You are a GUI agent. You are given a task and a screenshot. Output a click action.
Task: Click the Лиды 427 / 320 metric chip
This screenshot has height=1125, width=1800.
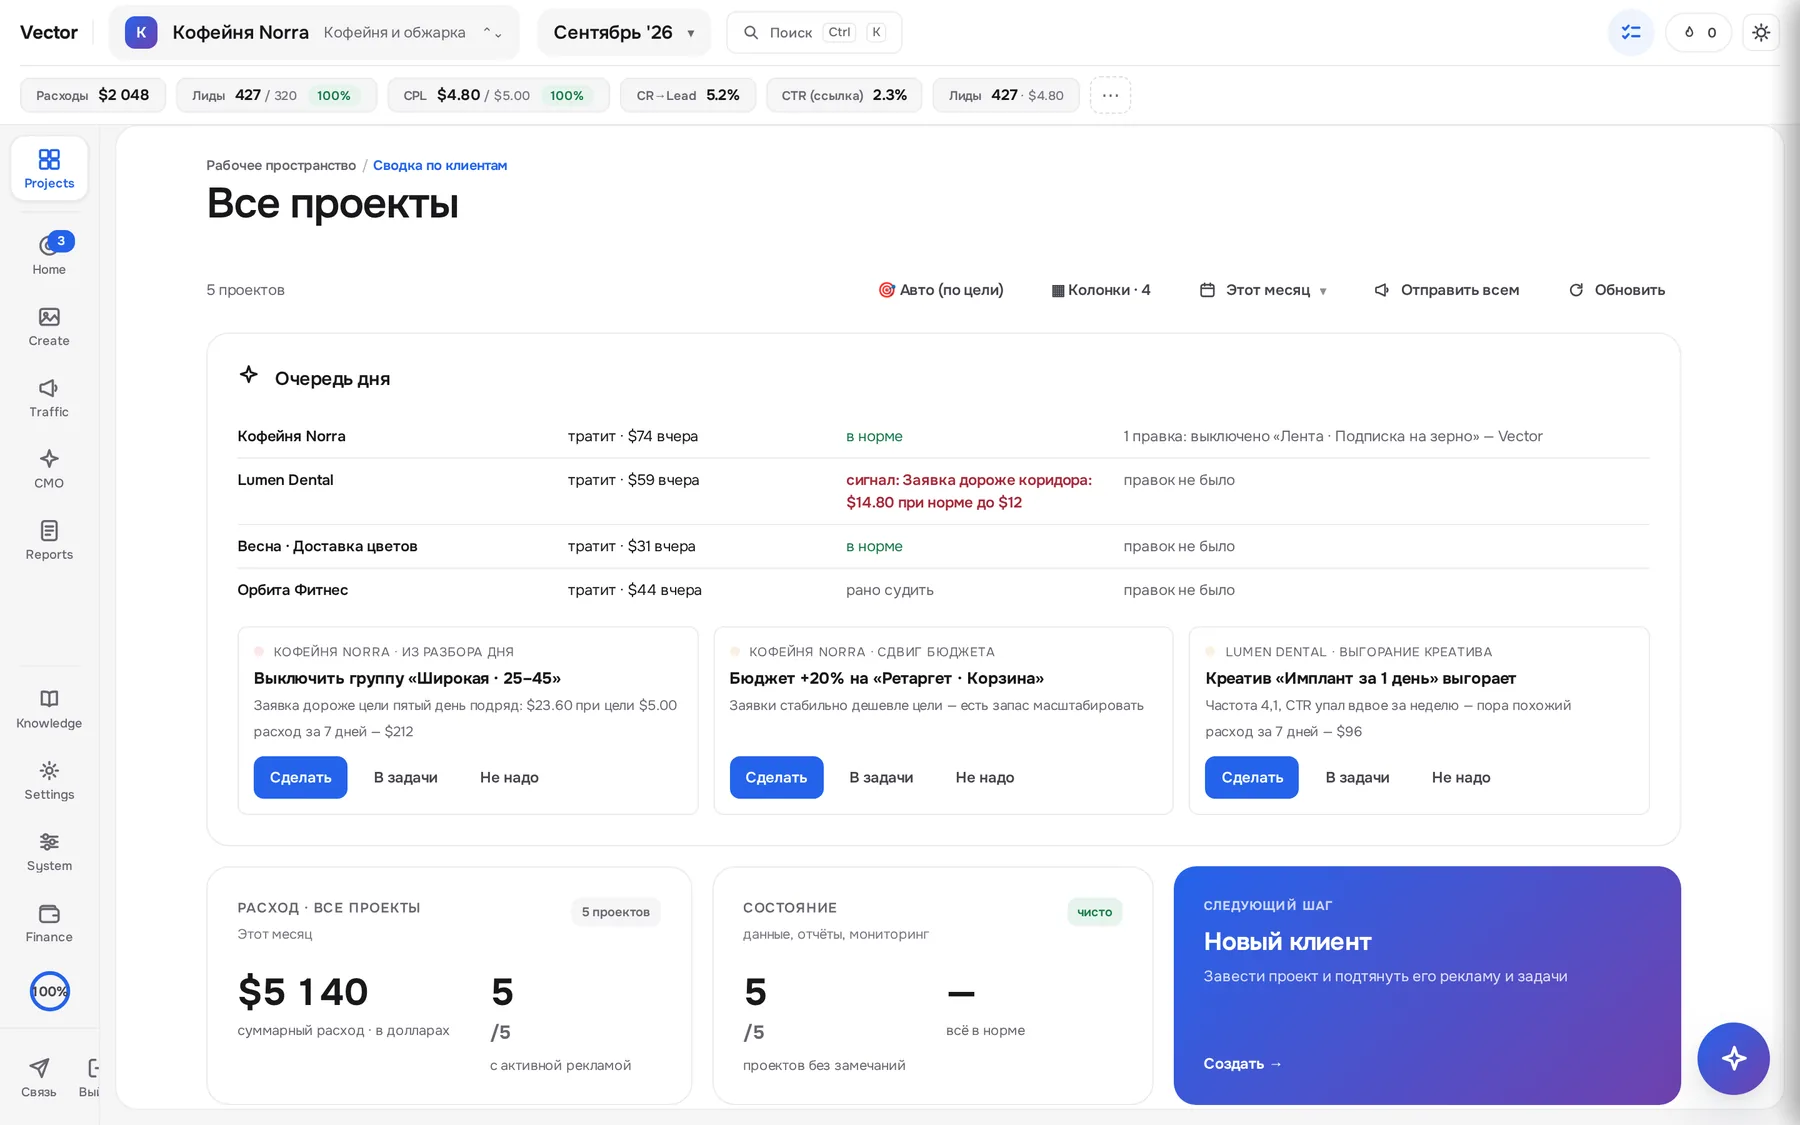(277, 95)
